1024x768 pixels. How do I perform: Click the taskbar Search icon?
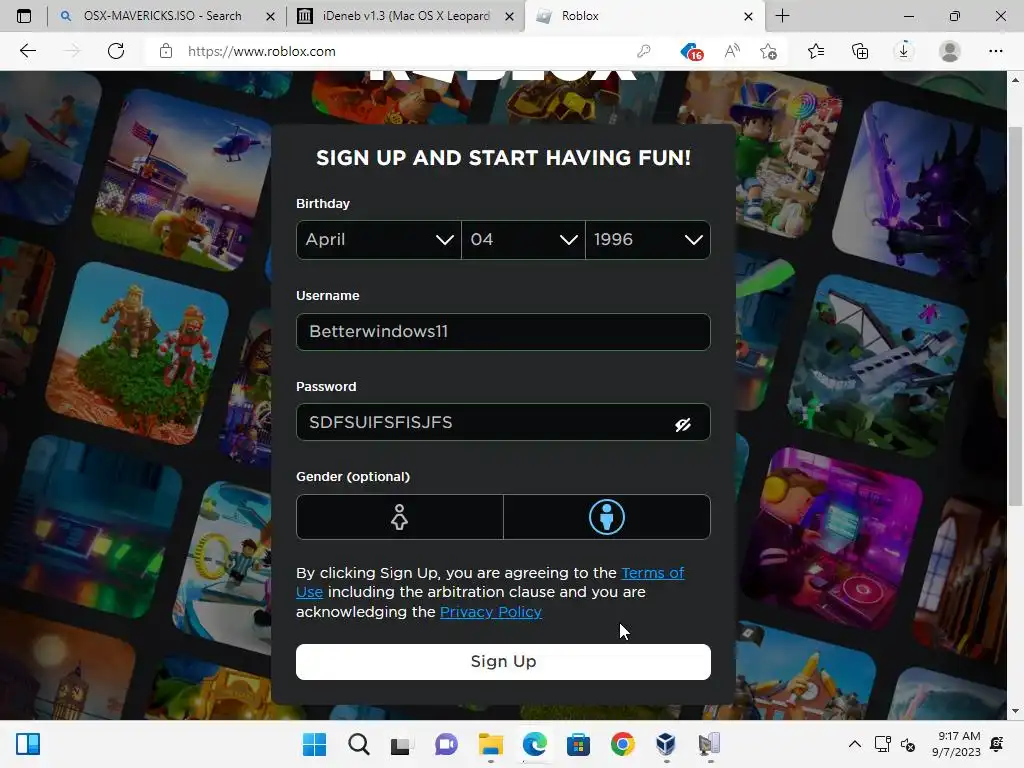(359, 744)
